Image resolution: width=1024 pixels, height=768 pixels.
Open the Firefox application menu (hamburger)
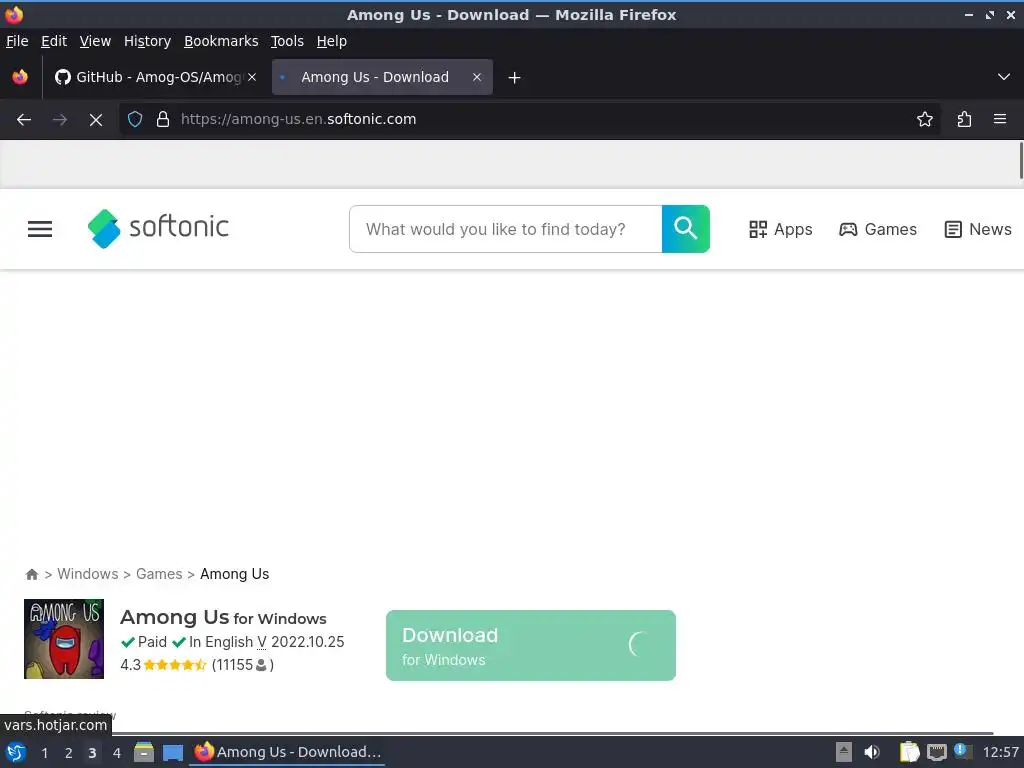[x=1000, y=120]
